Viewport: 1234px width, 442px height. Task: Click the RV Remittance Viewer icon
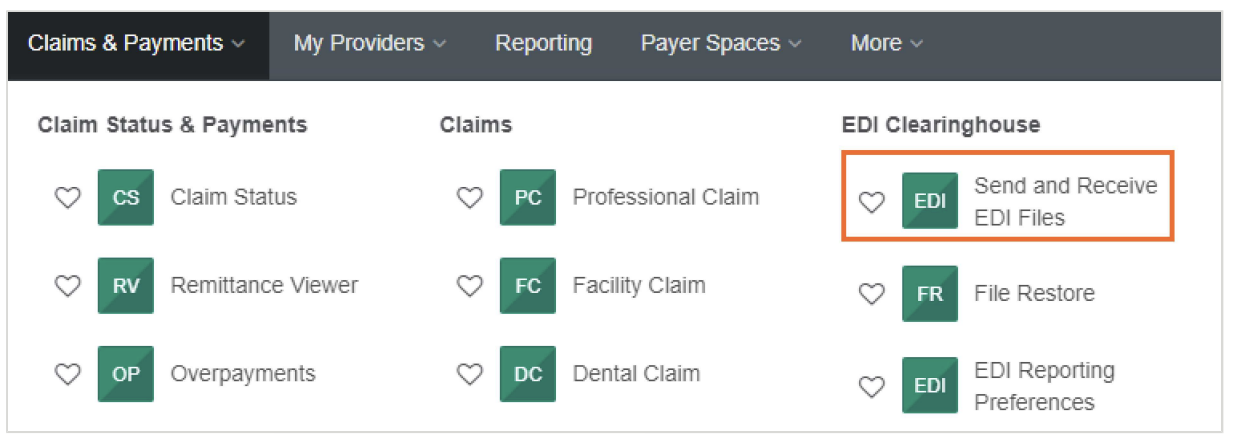(x=126, y=285)
